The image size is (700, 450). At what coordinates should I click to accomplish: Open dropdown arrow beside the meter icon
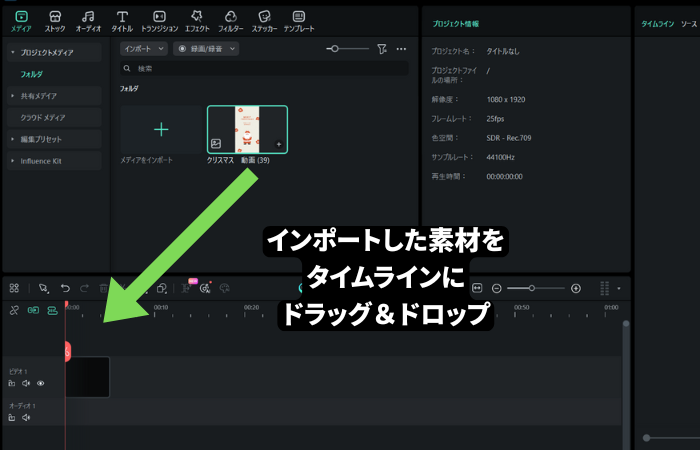pos(619,288)
